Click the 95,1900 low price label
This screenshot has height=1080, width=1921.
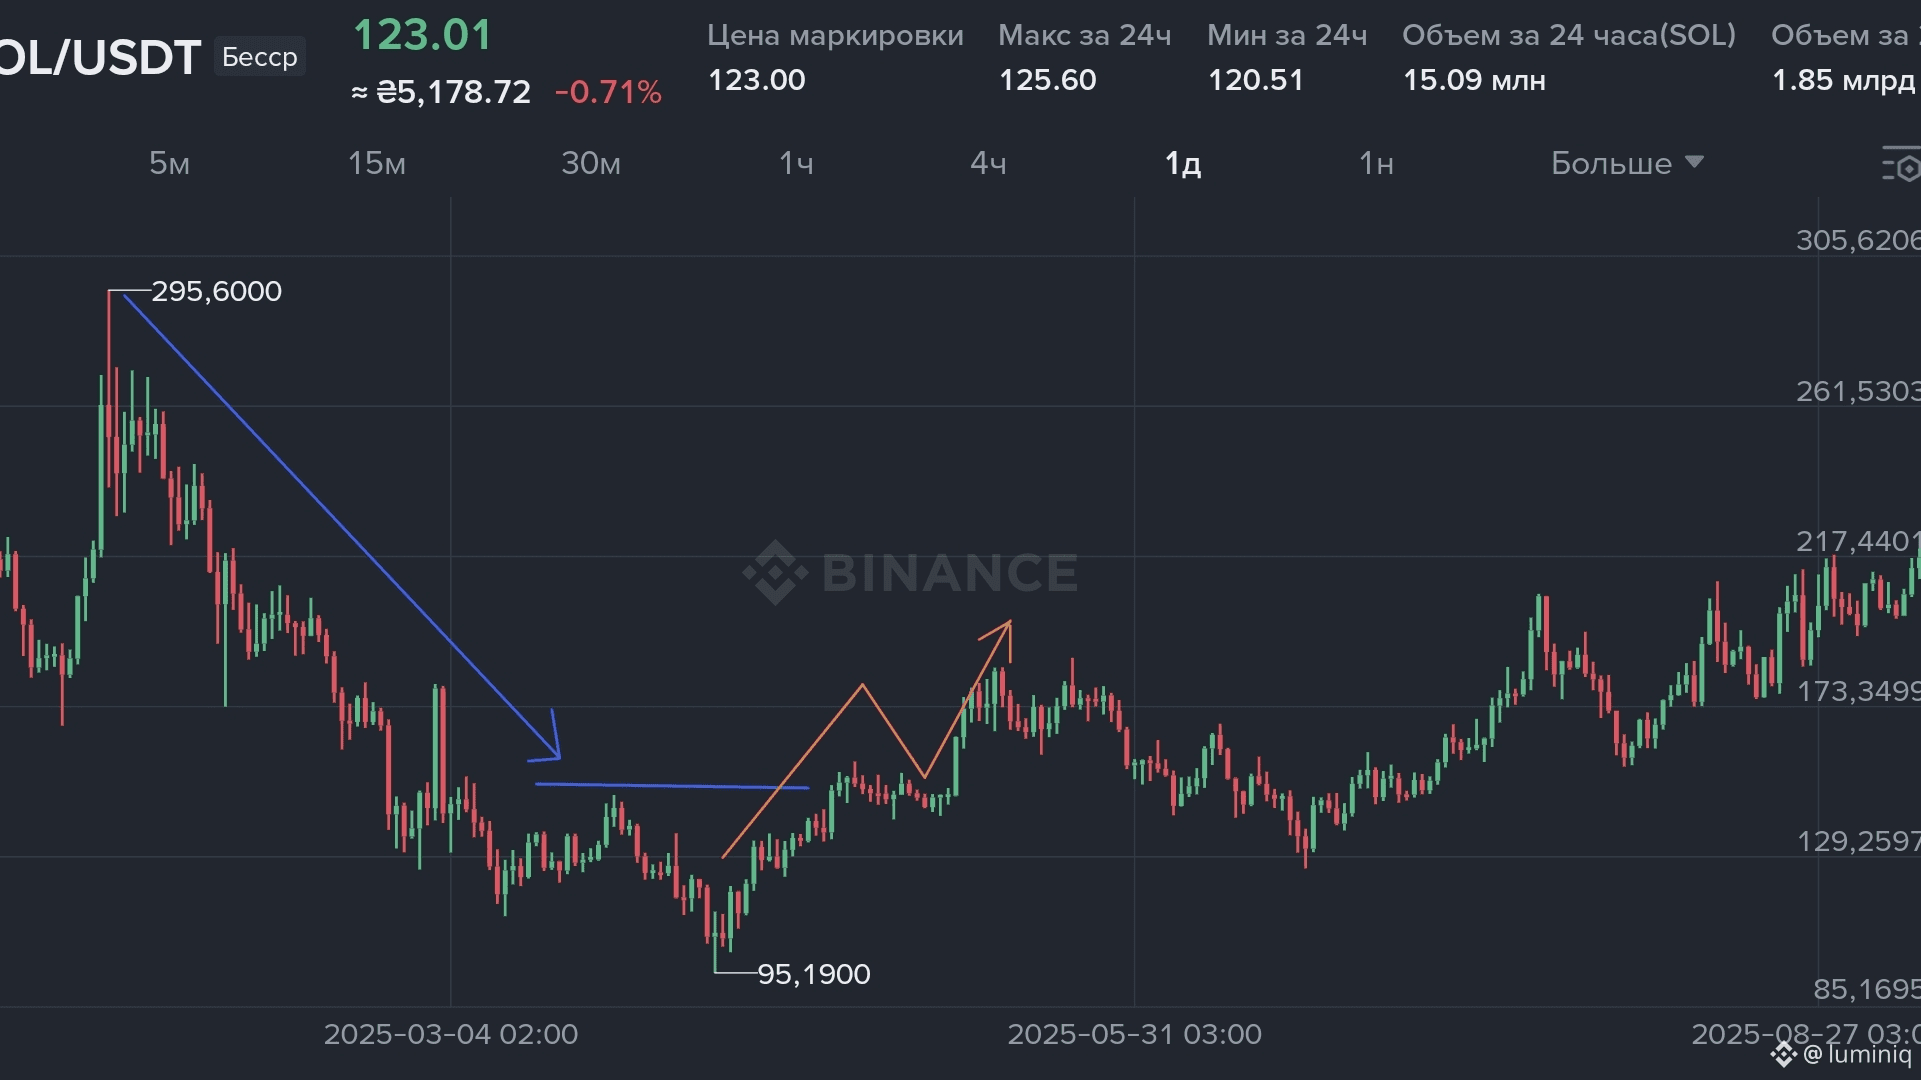click(813, 974)
